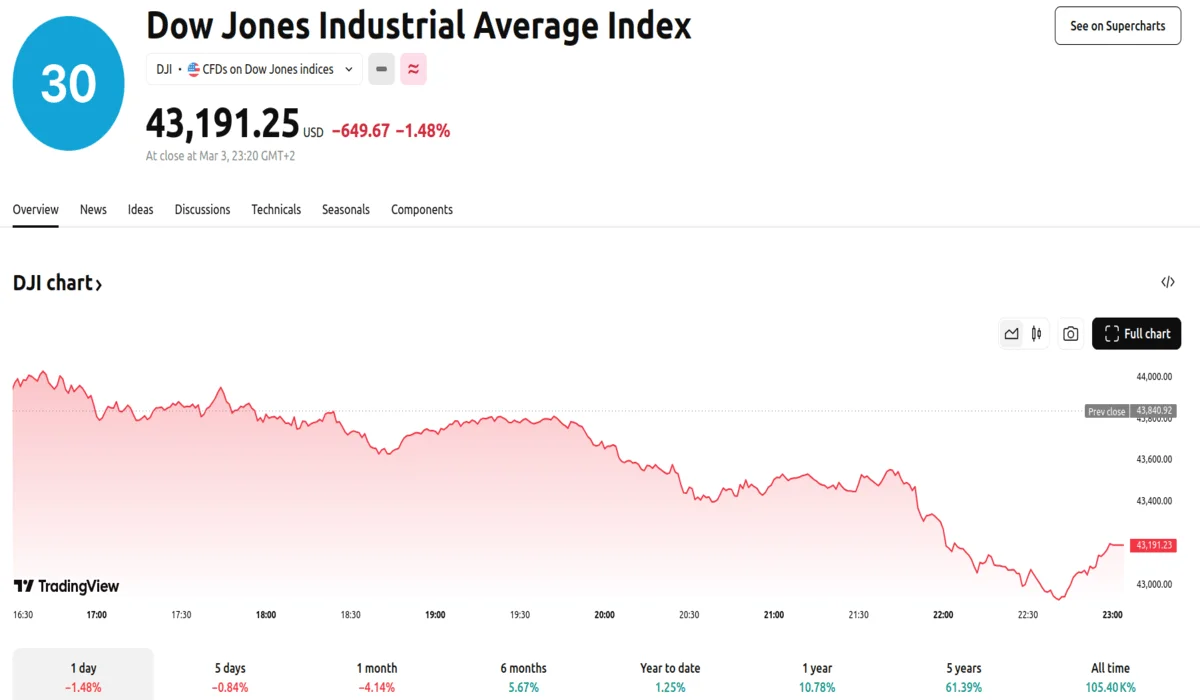Viewport: 1200px width, 700px height.
Task: Select the 5 days range
Action: (230, 676)
